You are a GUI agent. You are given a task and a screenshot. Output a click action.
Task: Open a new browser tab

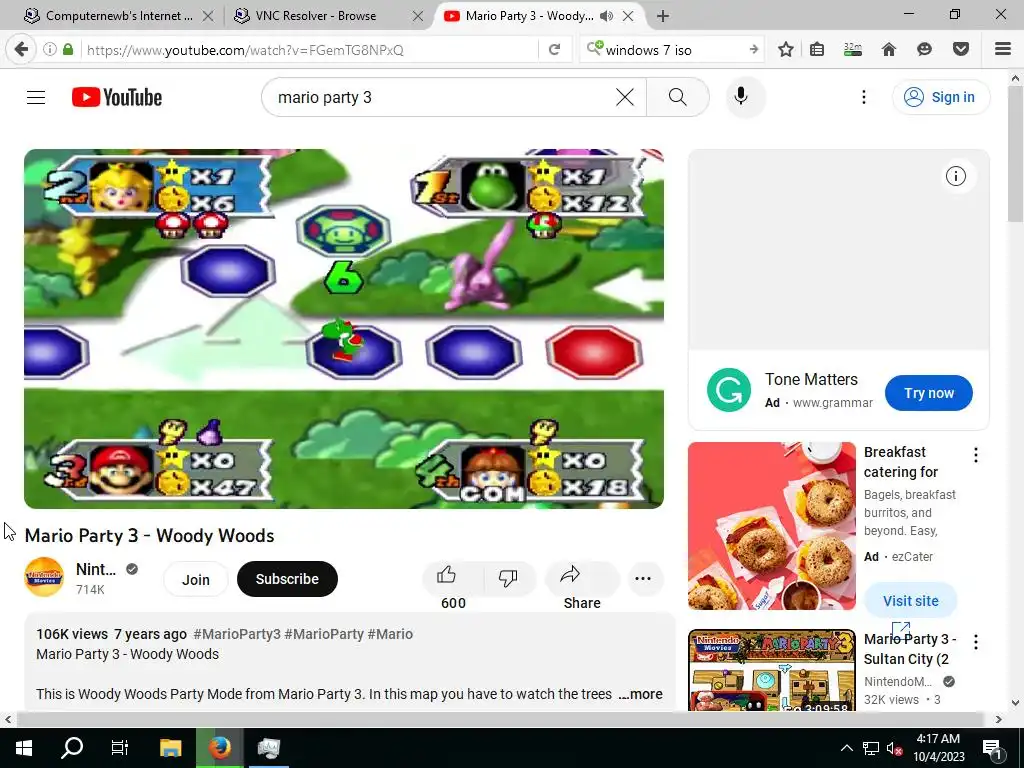click(x=662, y=16)
